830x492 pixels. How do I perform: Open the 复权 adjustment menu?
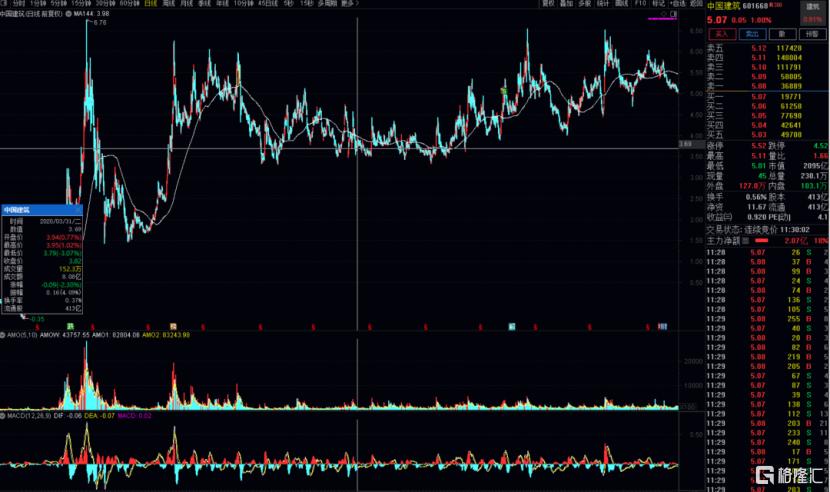coord(548,3)
